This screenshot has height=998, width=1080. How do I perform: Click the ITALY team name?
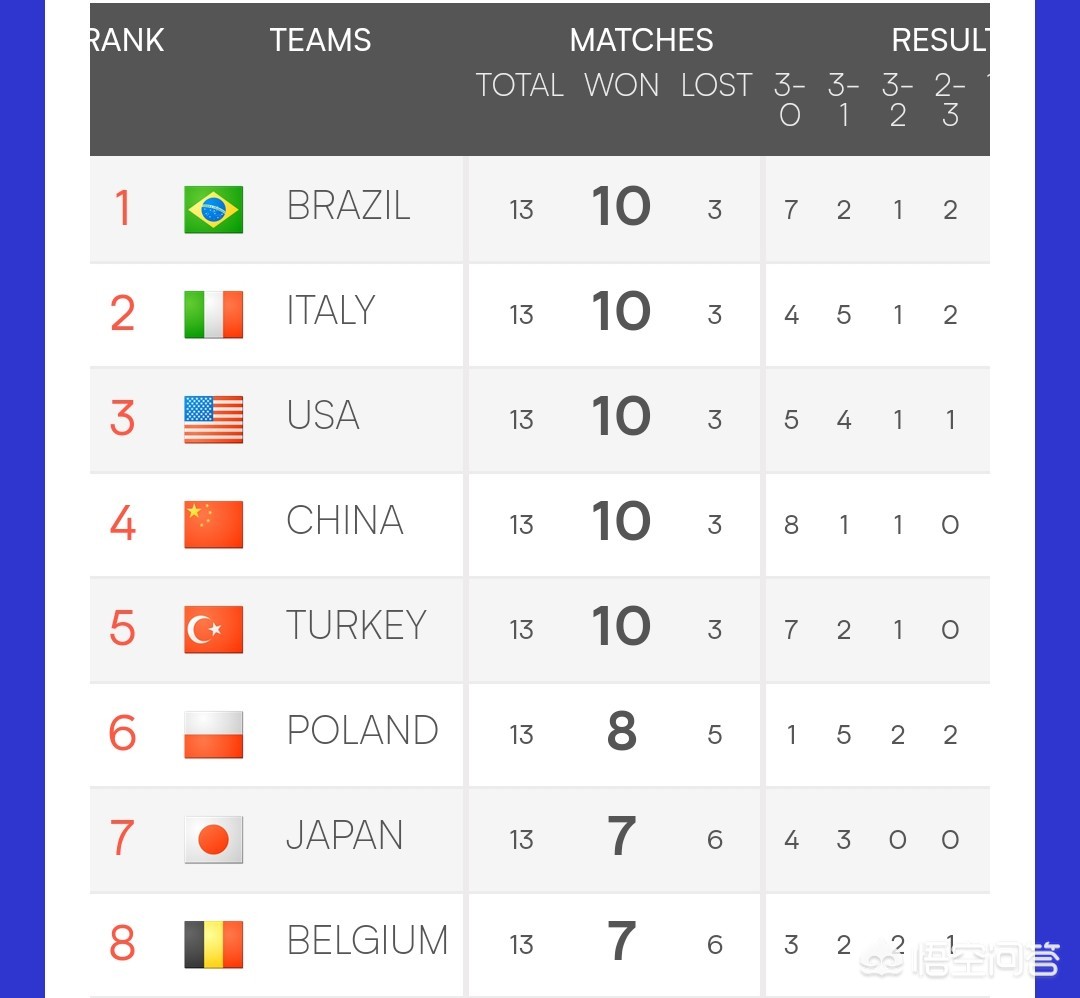coord(330,311)
